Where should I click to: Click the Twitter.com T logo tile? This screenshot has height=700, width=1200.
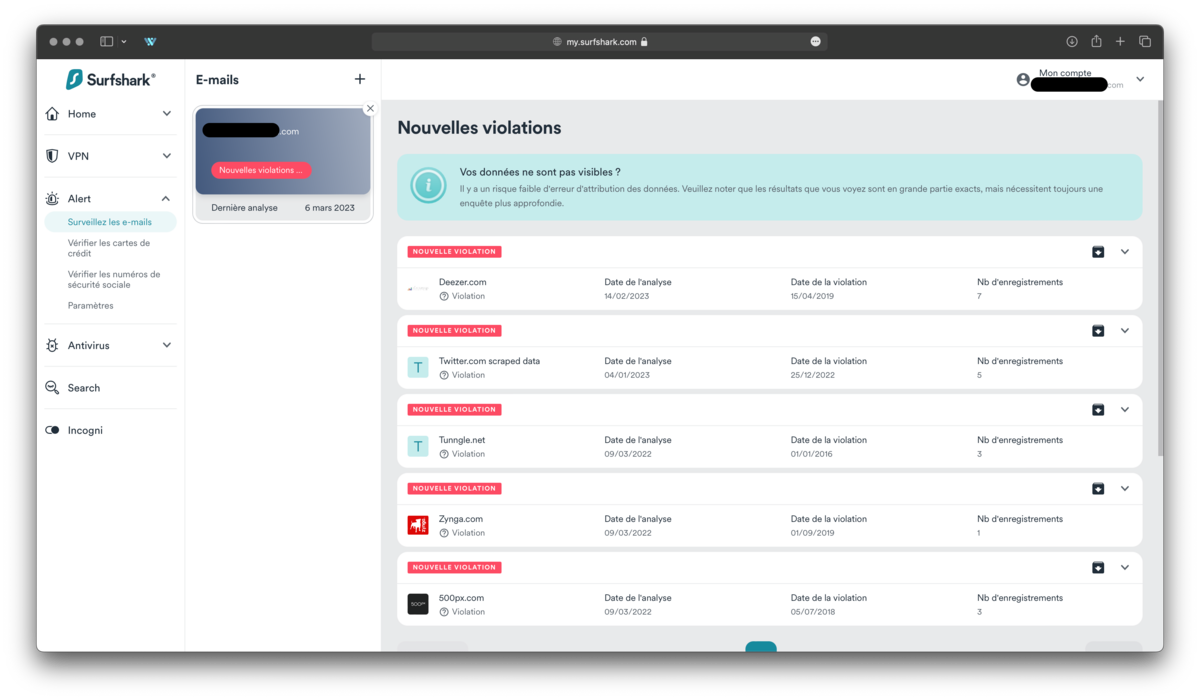418,367
